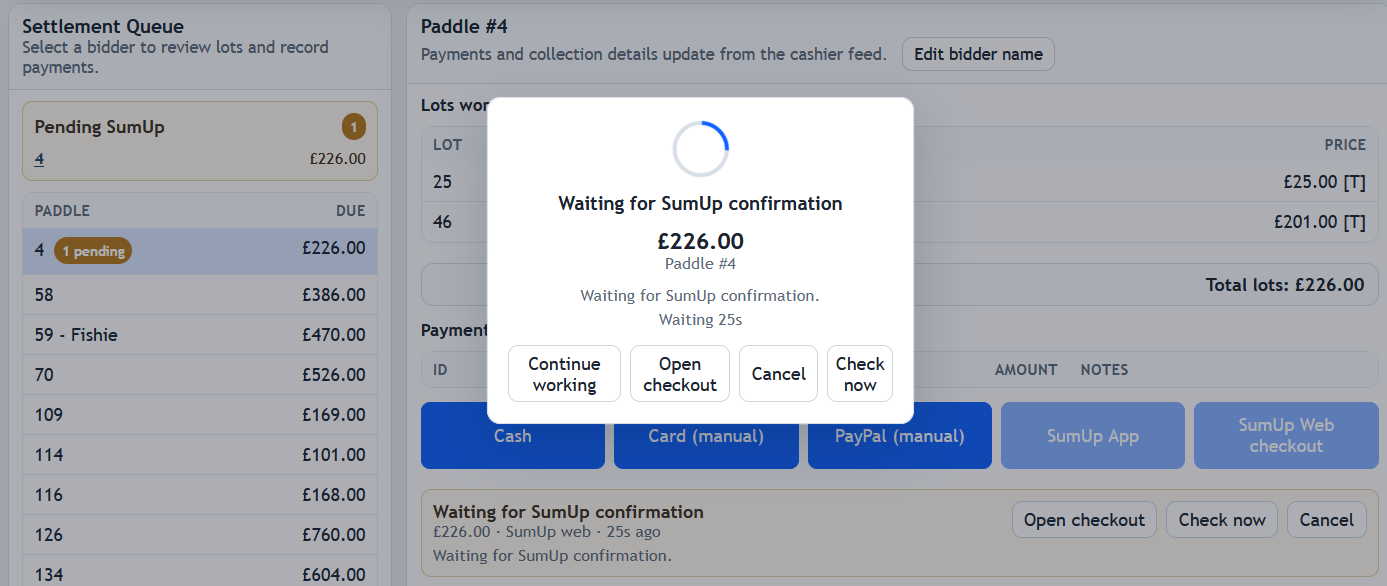This screenshot has height=586, width=1387.
Task: Click the loading spinner in dialog
Action: [x=700, y=149]
